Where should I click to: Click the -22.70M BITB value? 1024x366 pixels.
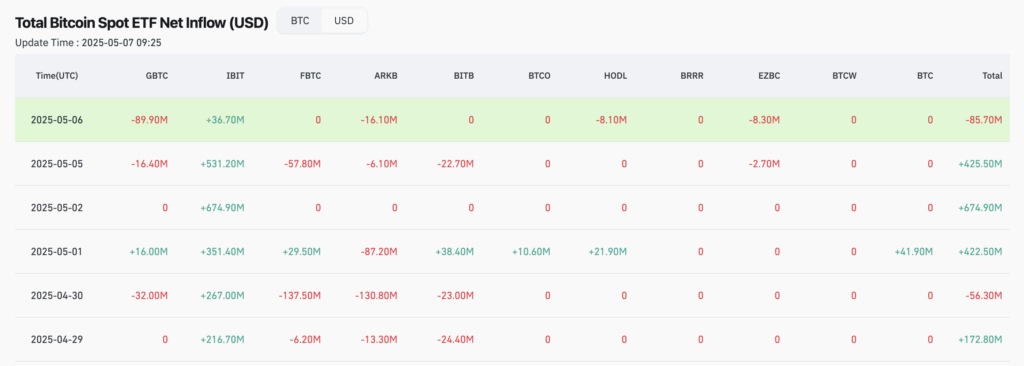pyautogui.click(x=456, y=164)
